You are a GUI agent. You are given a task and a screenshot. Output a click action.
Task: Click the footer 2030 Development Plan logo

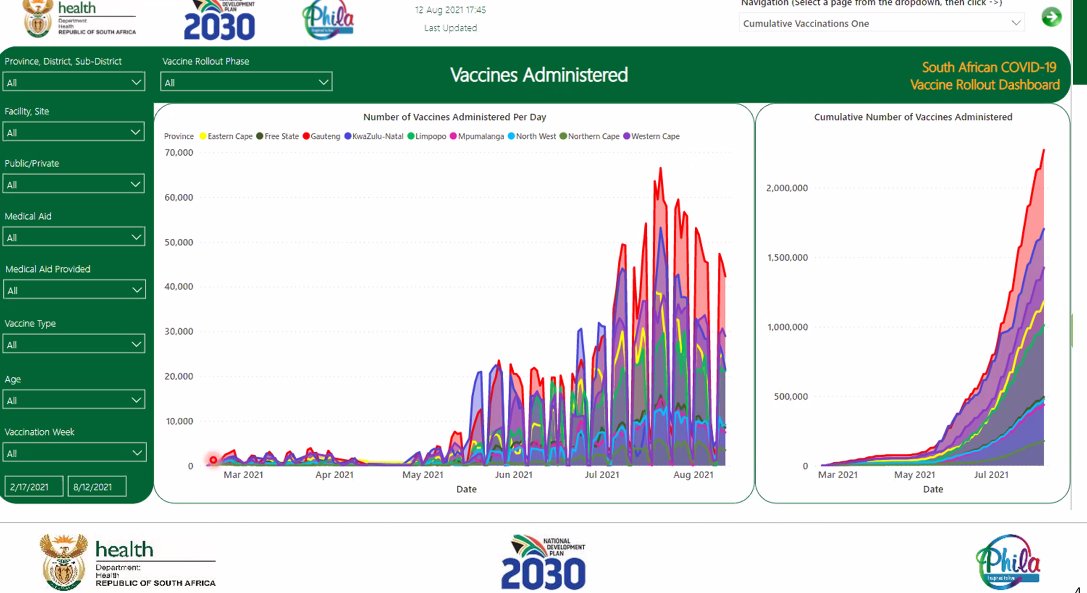tap(544, 562)
